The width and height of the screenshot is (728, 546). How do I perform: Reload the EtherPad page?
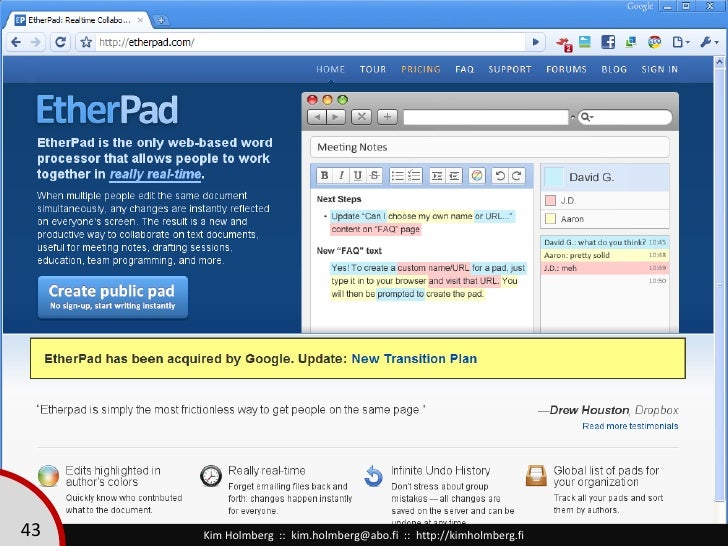tap(60, 42)
